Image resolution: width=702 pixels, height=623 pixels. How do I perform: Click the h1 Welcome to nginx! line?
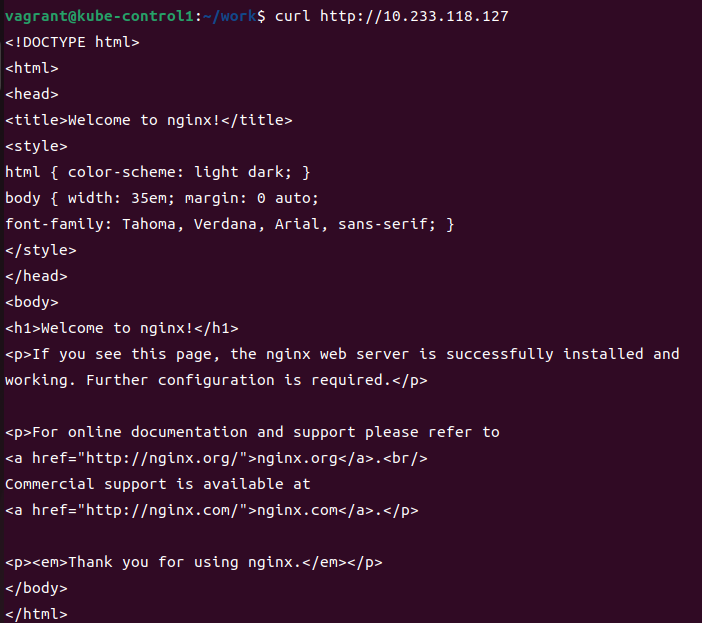point(122,328)
